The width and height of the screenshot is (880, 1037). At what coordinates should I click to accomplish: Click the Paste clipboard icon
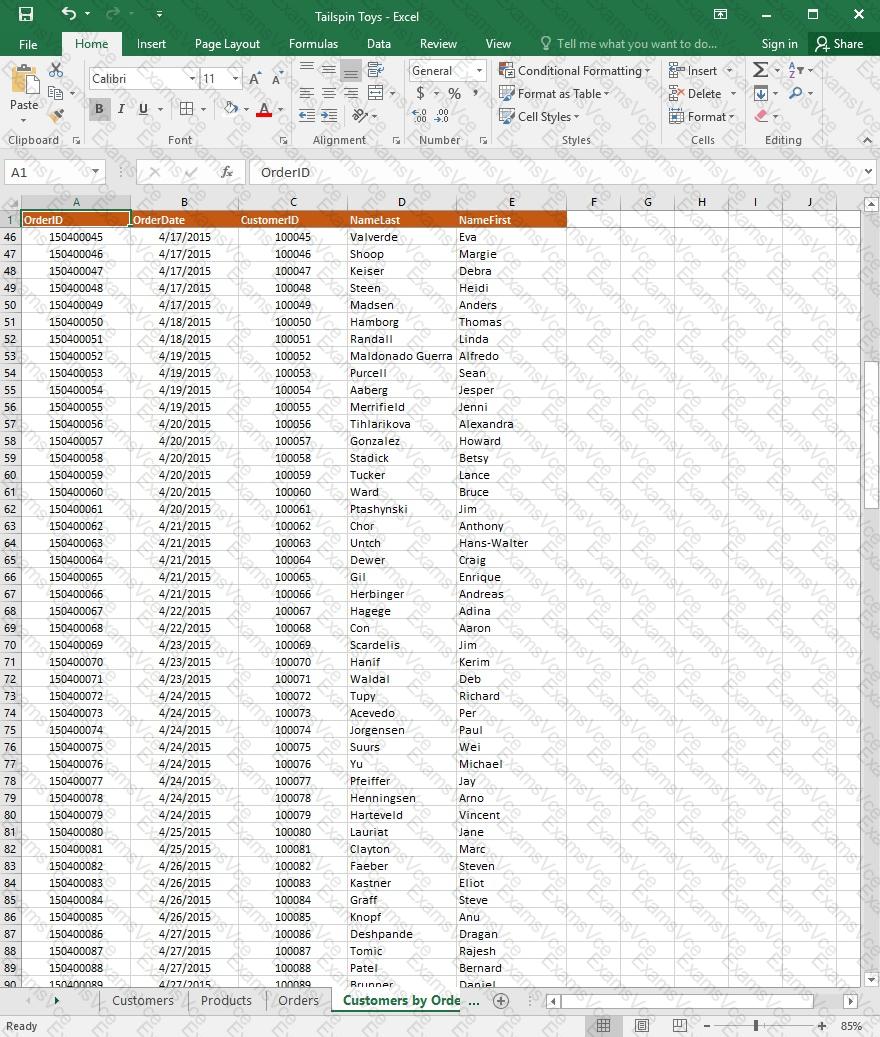[x=24, y=81]
